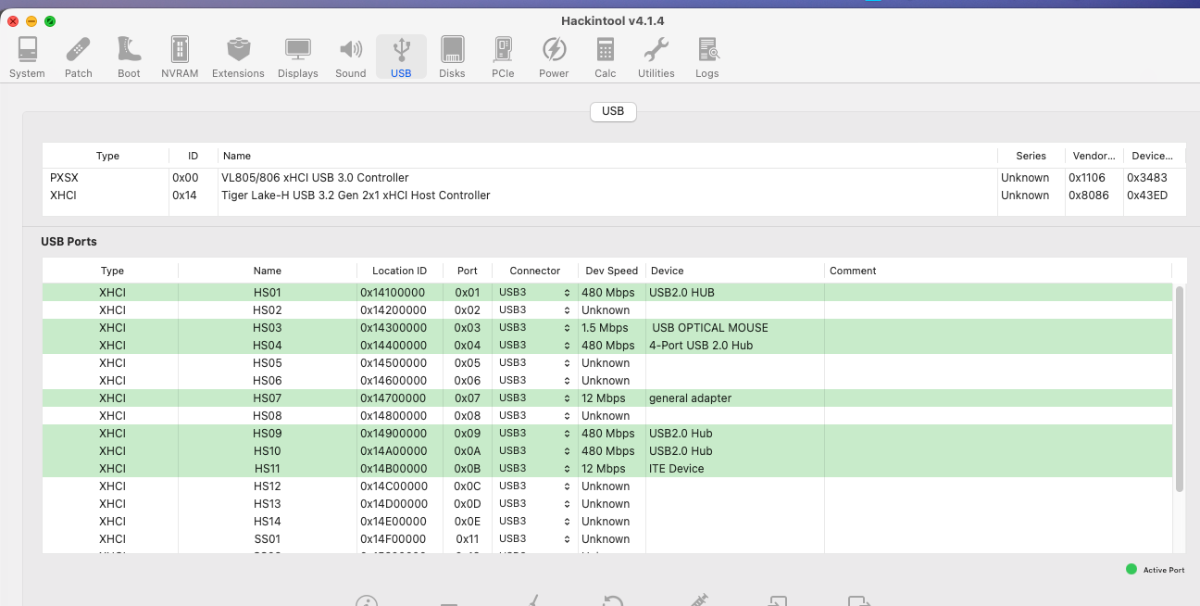
Task: Open the Sound toolbar section
Action: pyautogui.click(x=350, y=58)
